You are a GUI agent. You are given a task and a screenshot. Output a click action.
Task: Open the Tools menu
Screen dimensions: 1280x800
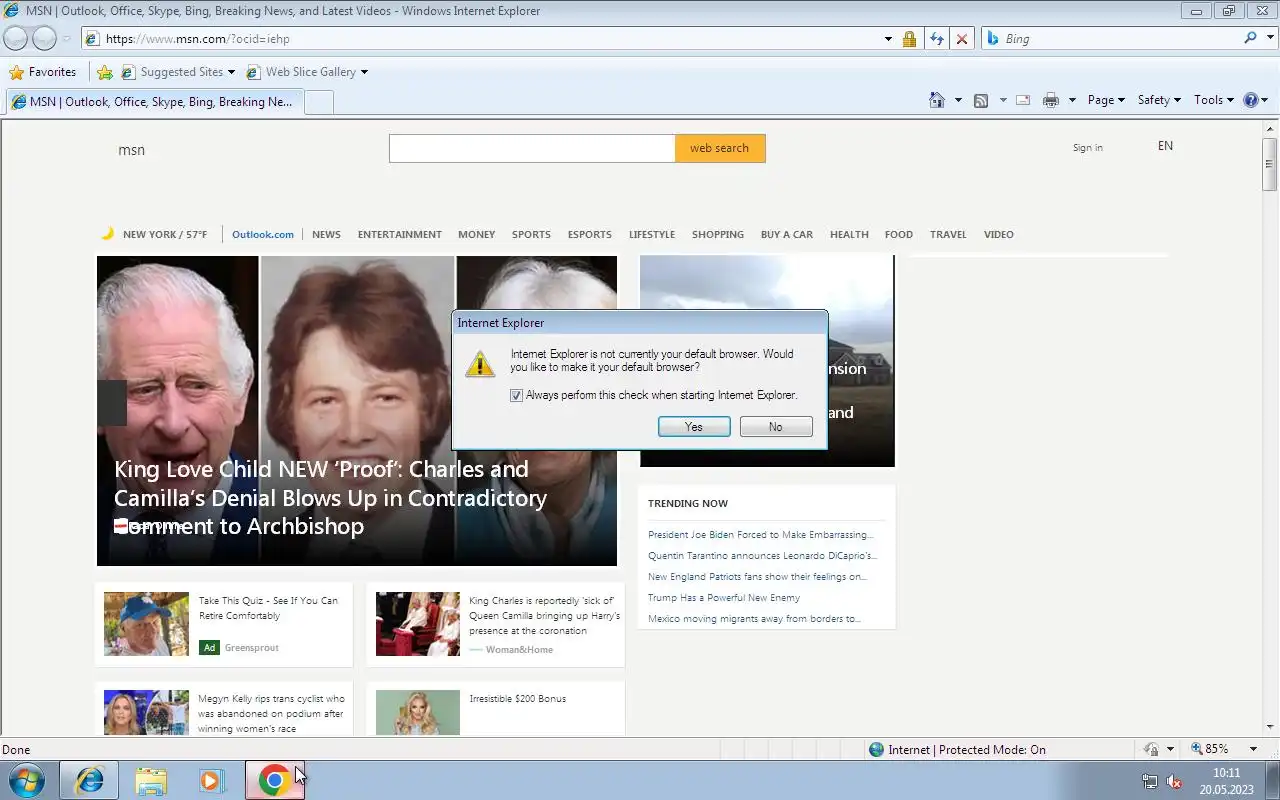coord(1214,100)
